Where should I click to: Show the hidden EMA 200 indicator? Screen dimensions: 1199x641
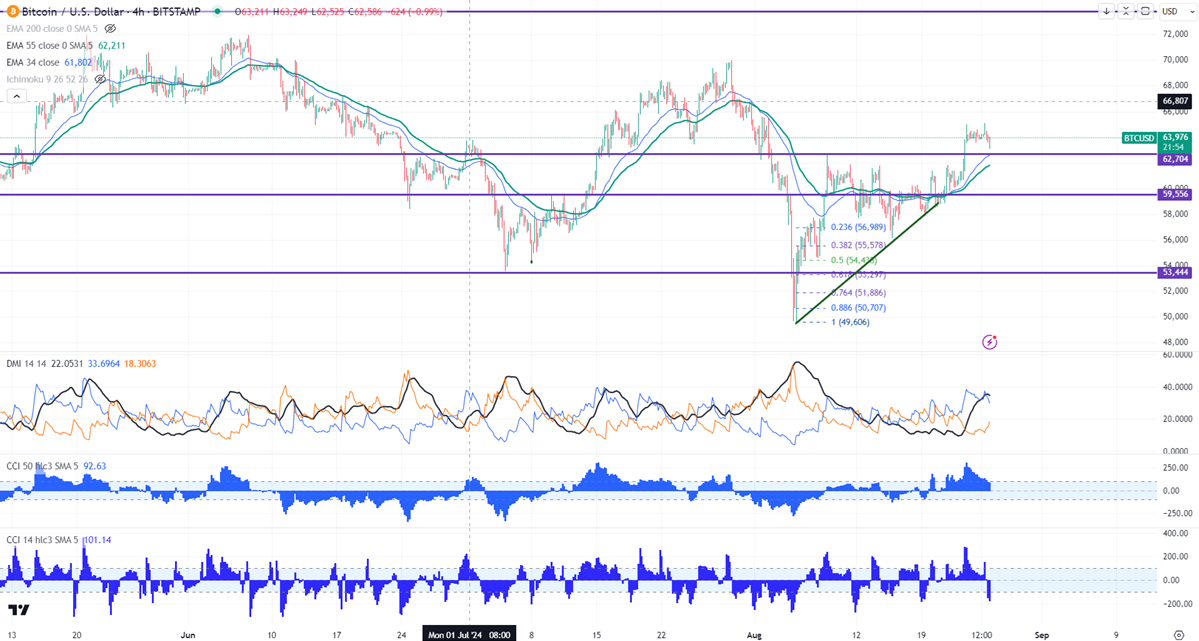pos(110,28)
